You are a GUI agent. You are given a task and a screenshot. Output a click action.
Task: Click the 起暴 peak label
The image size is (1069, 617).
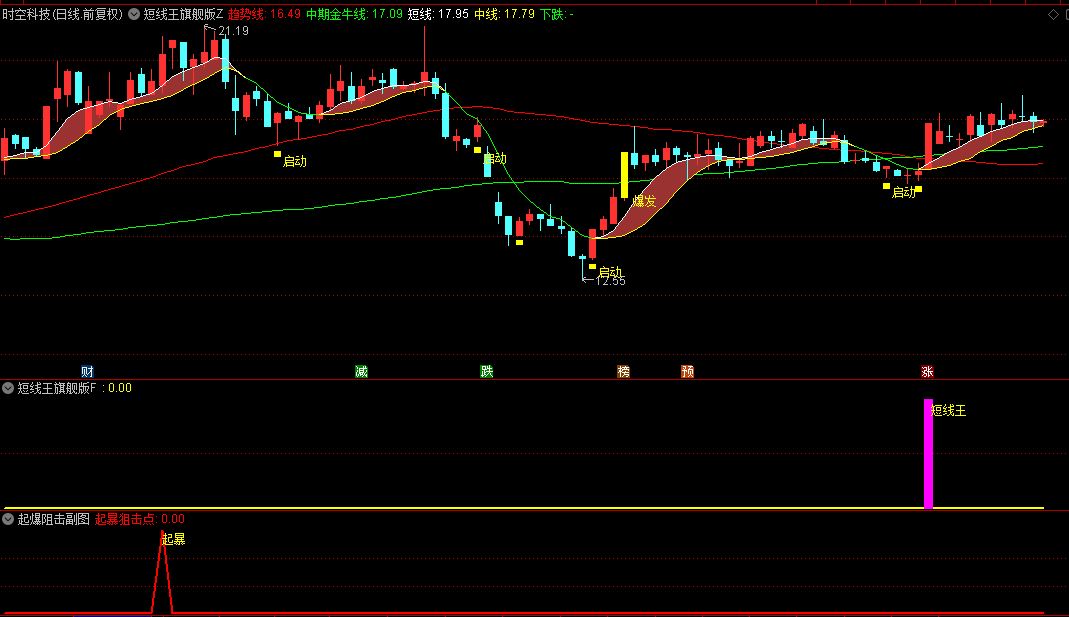[173, 539]
